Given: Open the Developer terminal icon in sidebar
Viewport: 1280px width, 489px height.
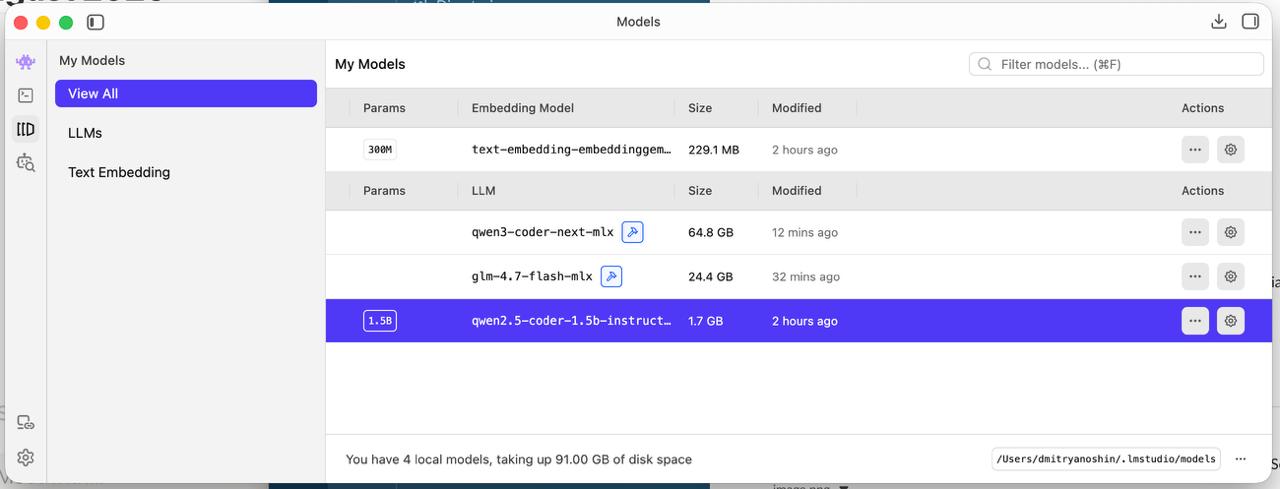Looking at the screenshot, I should [x=26, y=96].
